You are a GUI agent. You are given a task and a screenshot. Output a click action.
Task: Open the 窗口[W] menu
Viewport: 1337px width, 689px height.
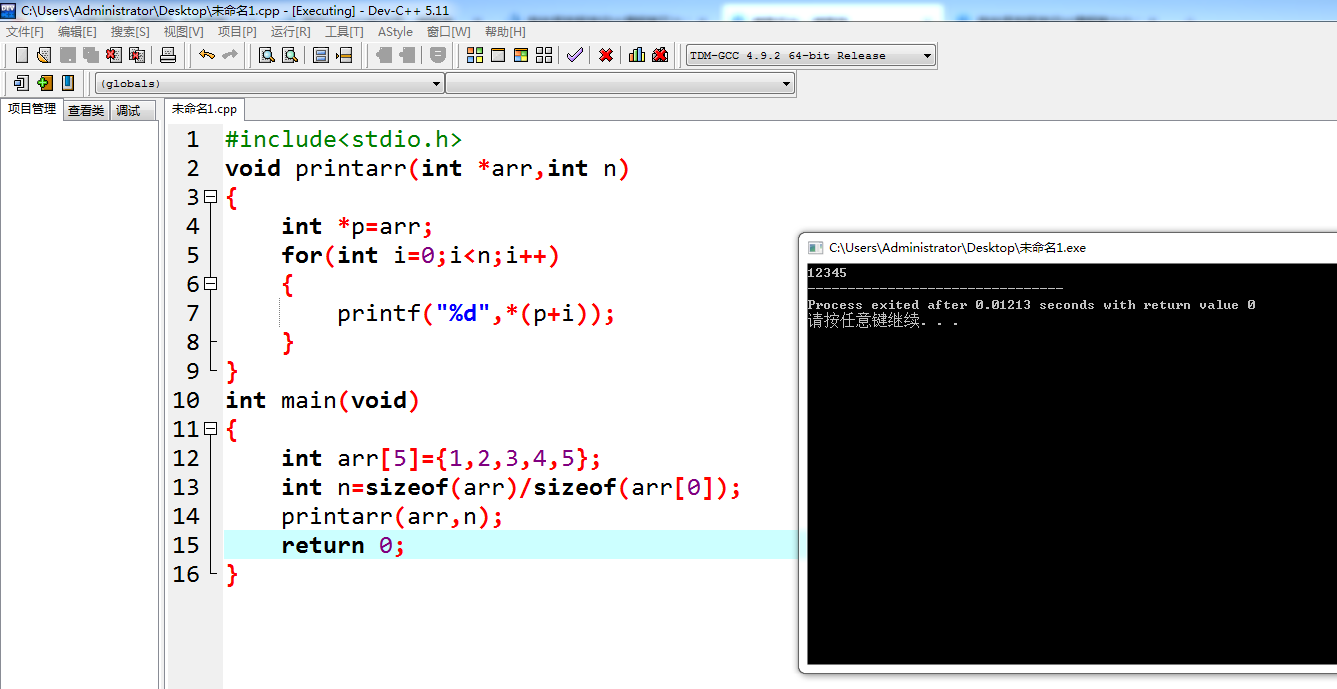[x=448, y=32]
